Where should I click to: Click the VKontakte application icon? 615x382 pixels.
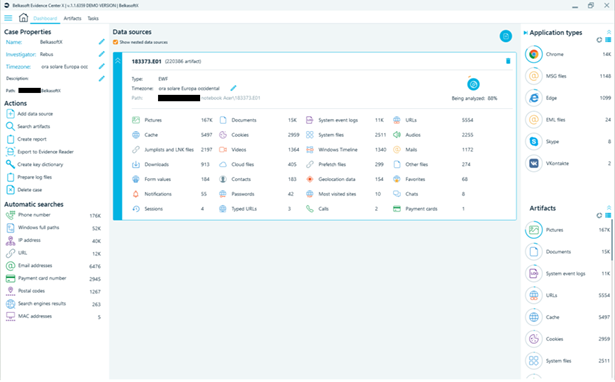[533, 163]
